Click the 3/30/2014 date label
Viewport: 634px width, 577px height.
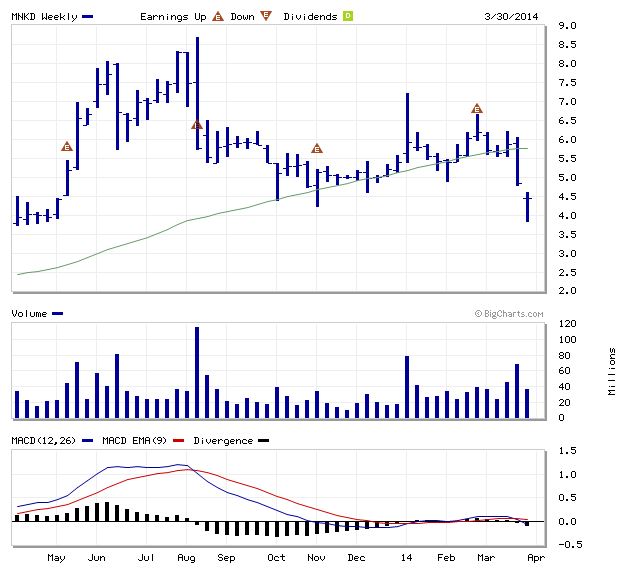(511, 17)
